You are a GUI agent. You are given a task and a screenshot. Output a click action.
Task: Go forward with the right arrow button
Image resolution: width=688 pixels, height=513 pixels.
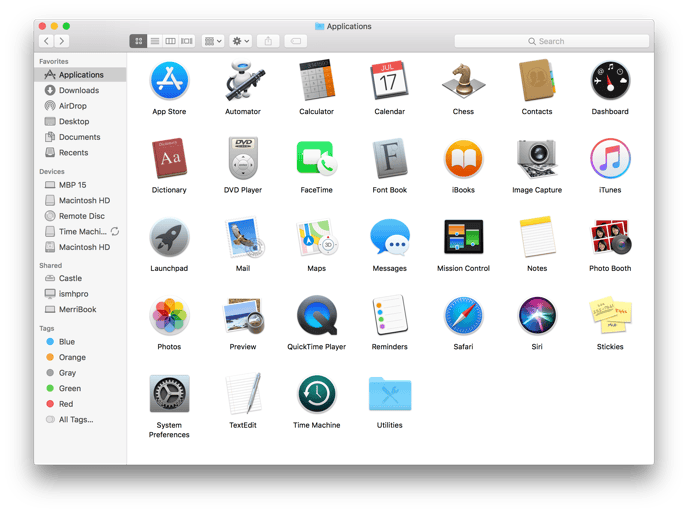pos(62,41)
